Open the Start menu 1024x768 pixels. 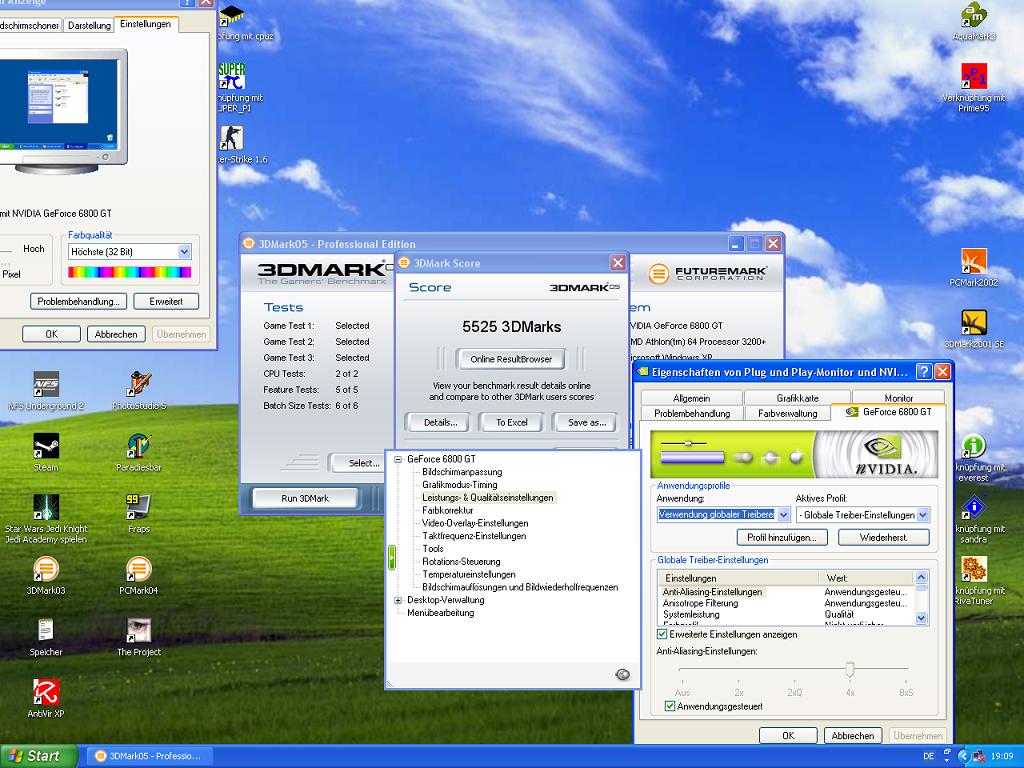pyautogui.click(x=38, y=756)
